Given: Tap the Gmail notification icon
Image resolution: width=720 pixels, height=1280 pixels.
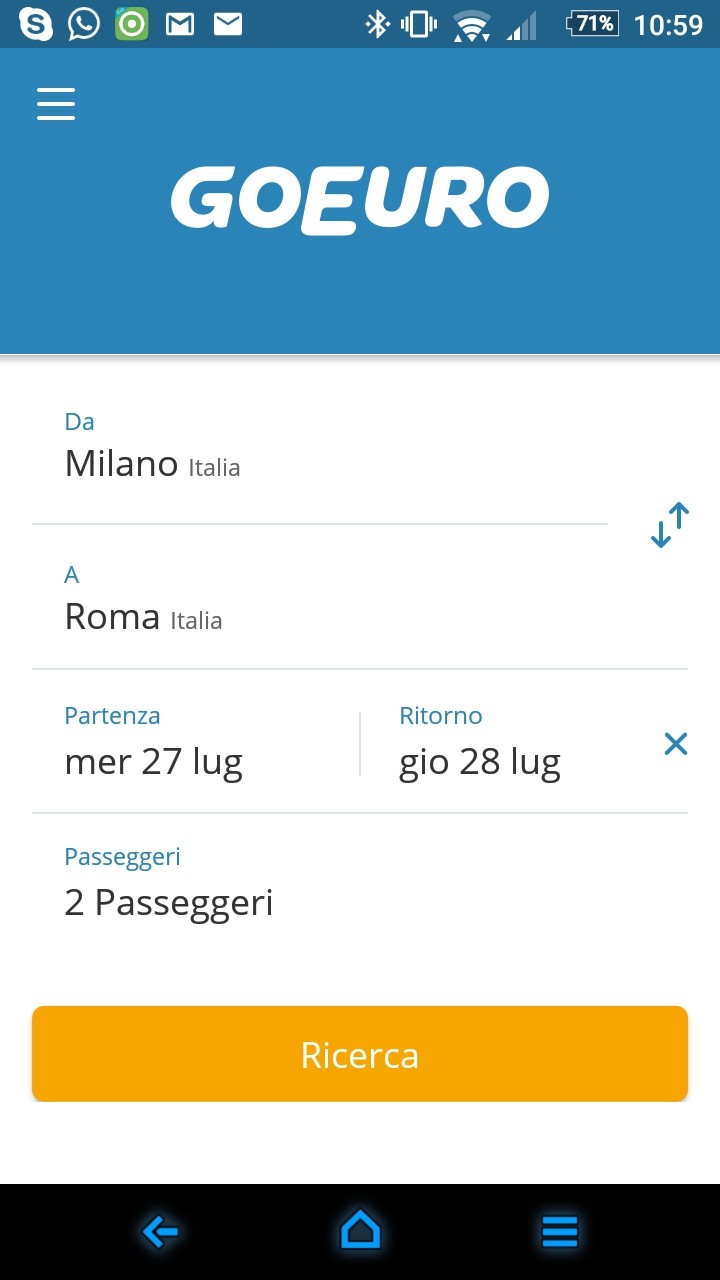Looking at the screenshot, I should [x=180, y=24].
